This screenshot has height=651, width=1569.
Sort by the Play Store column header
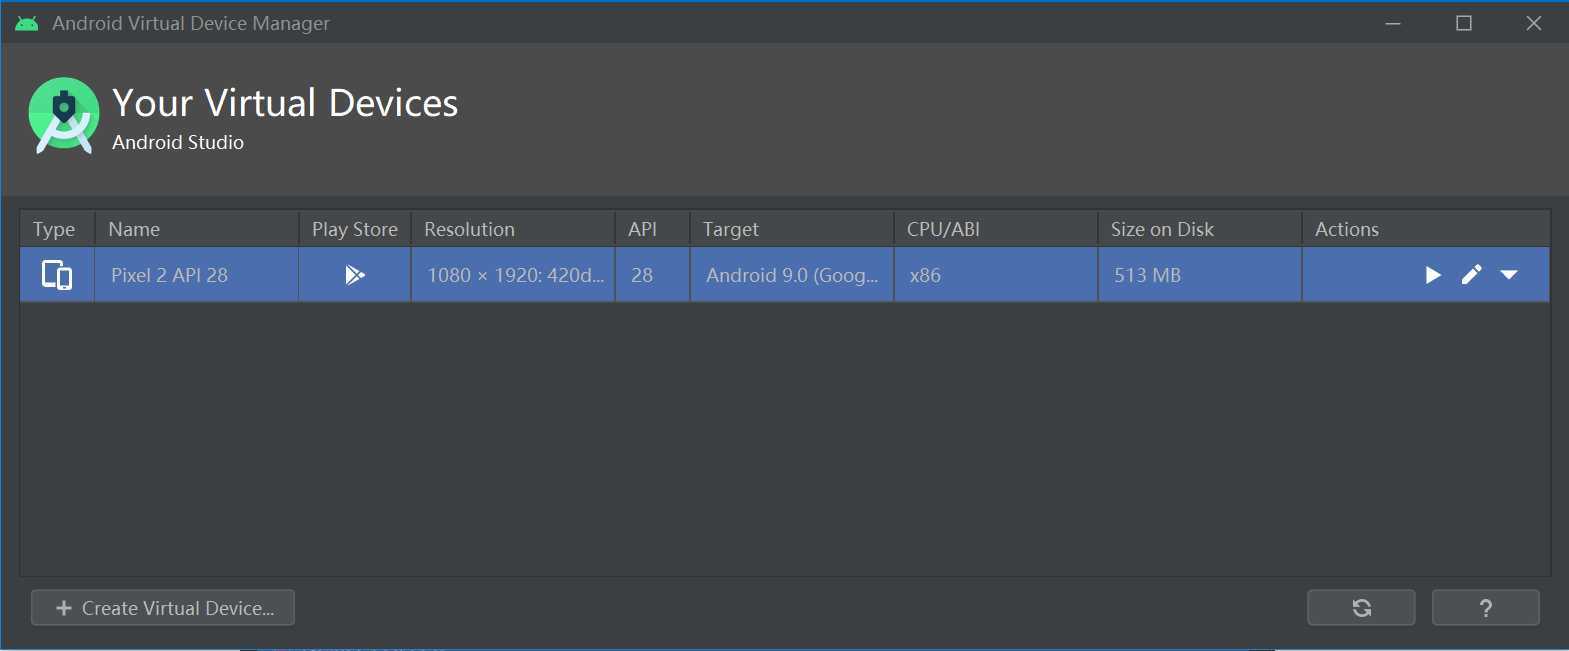click(355, 229)
